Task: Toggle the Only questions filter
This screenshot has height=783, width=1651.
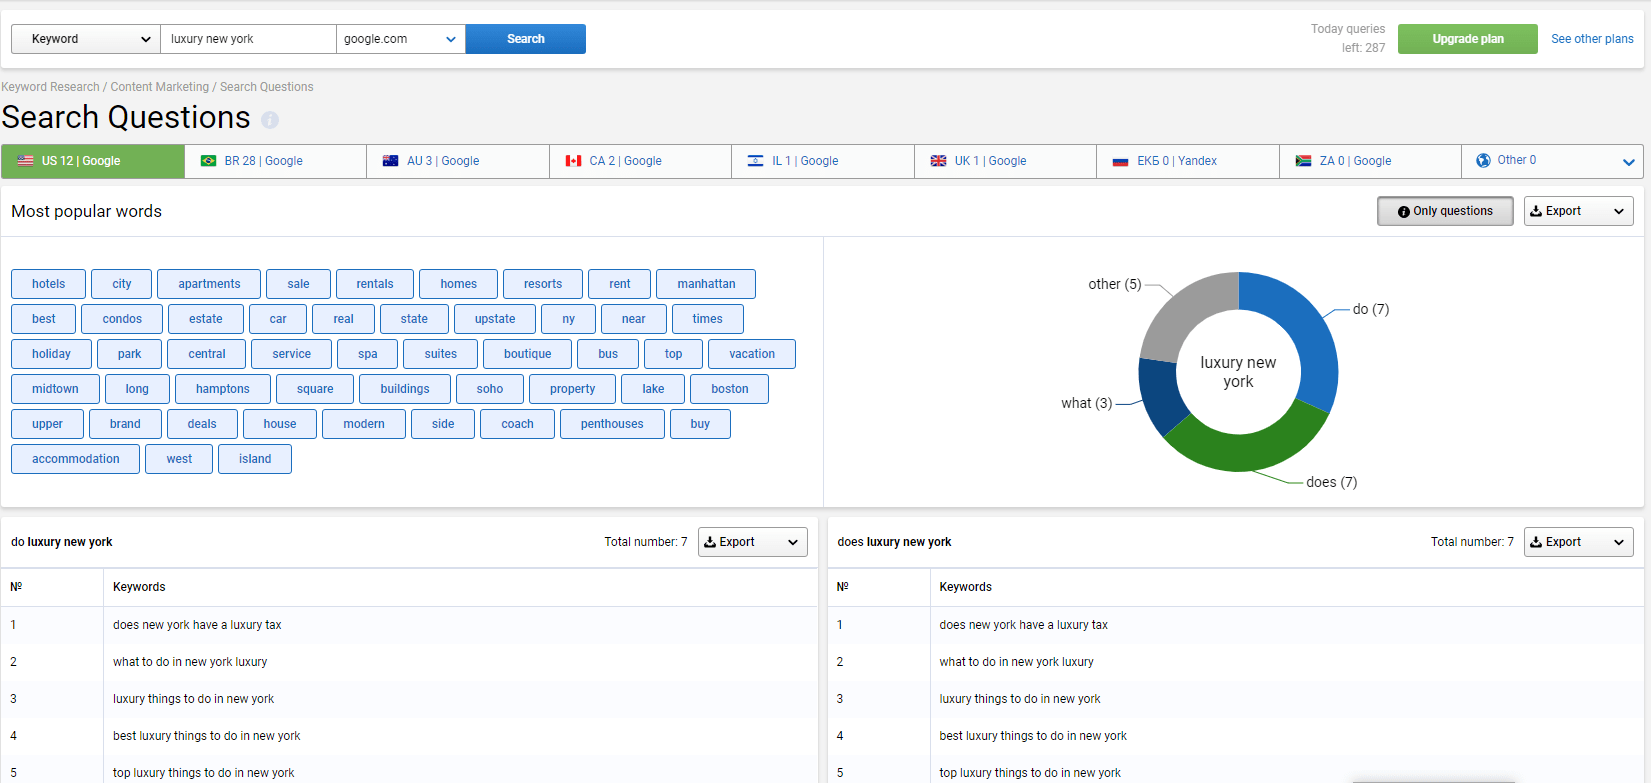Action: pos(1445,211)
